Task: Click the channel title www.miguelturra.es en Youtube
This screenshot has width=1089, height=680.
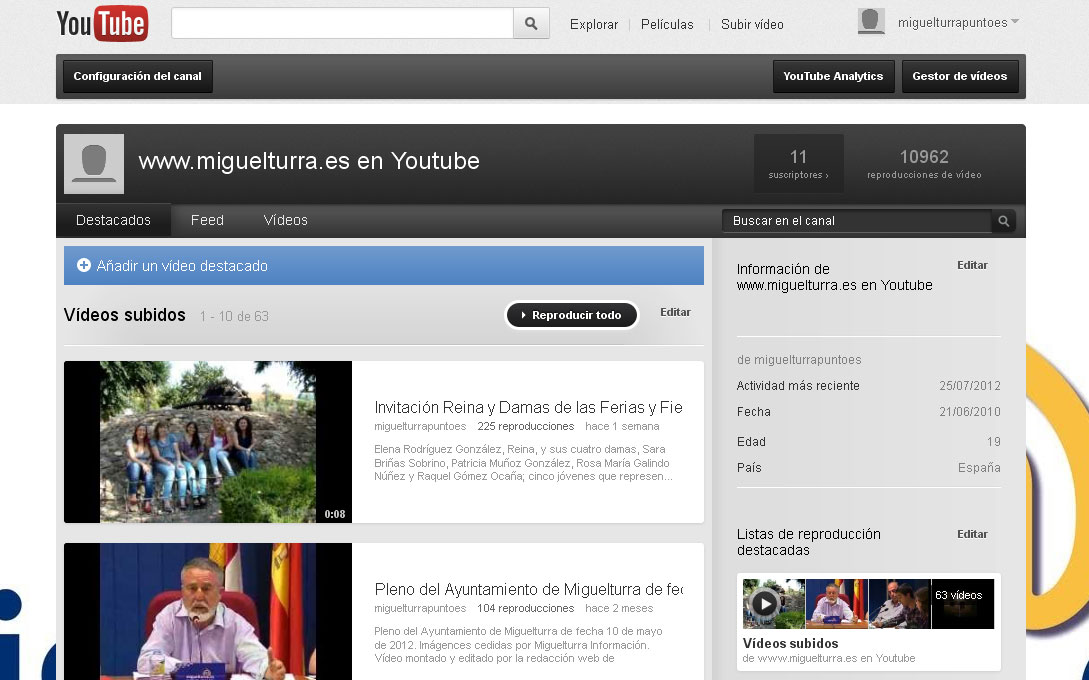Action: click(309, 161)
